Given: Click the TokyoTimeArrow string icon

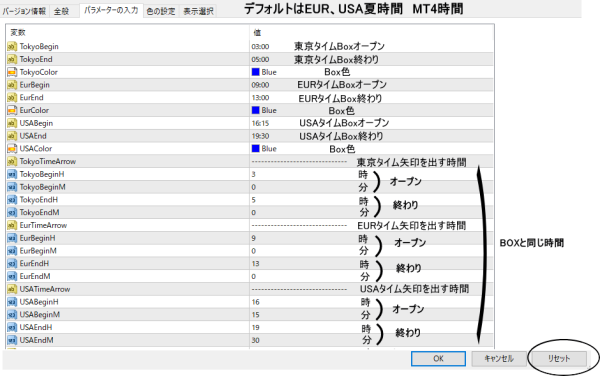Looking at the screenshot, I should pyautogui.click(x=12, y=161).
